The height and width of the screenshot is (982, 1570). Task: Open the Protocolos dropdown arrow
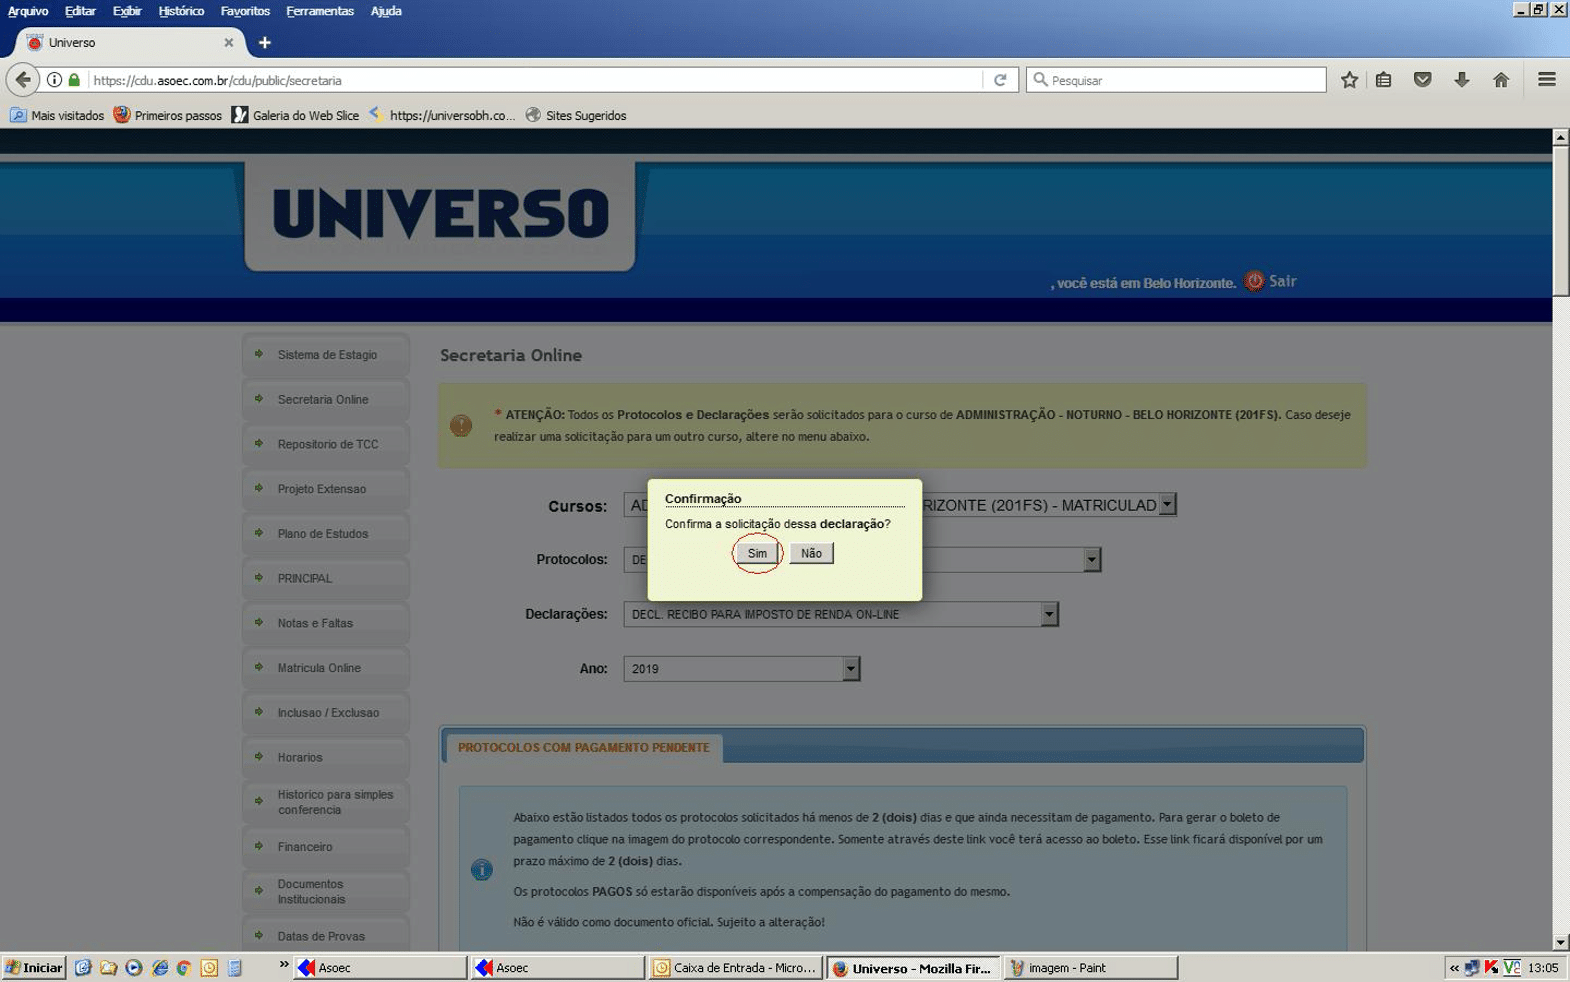[1092, 560]
